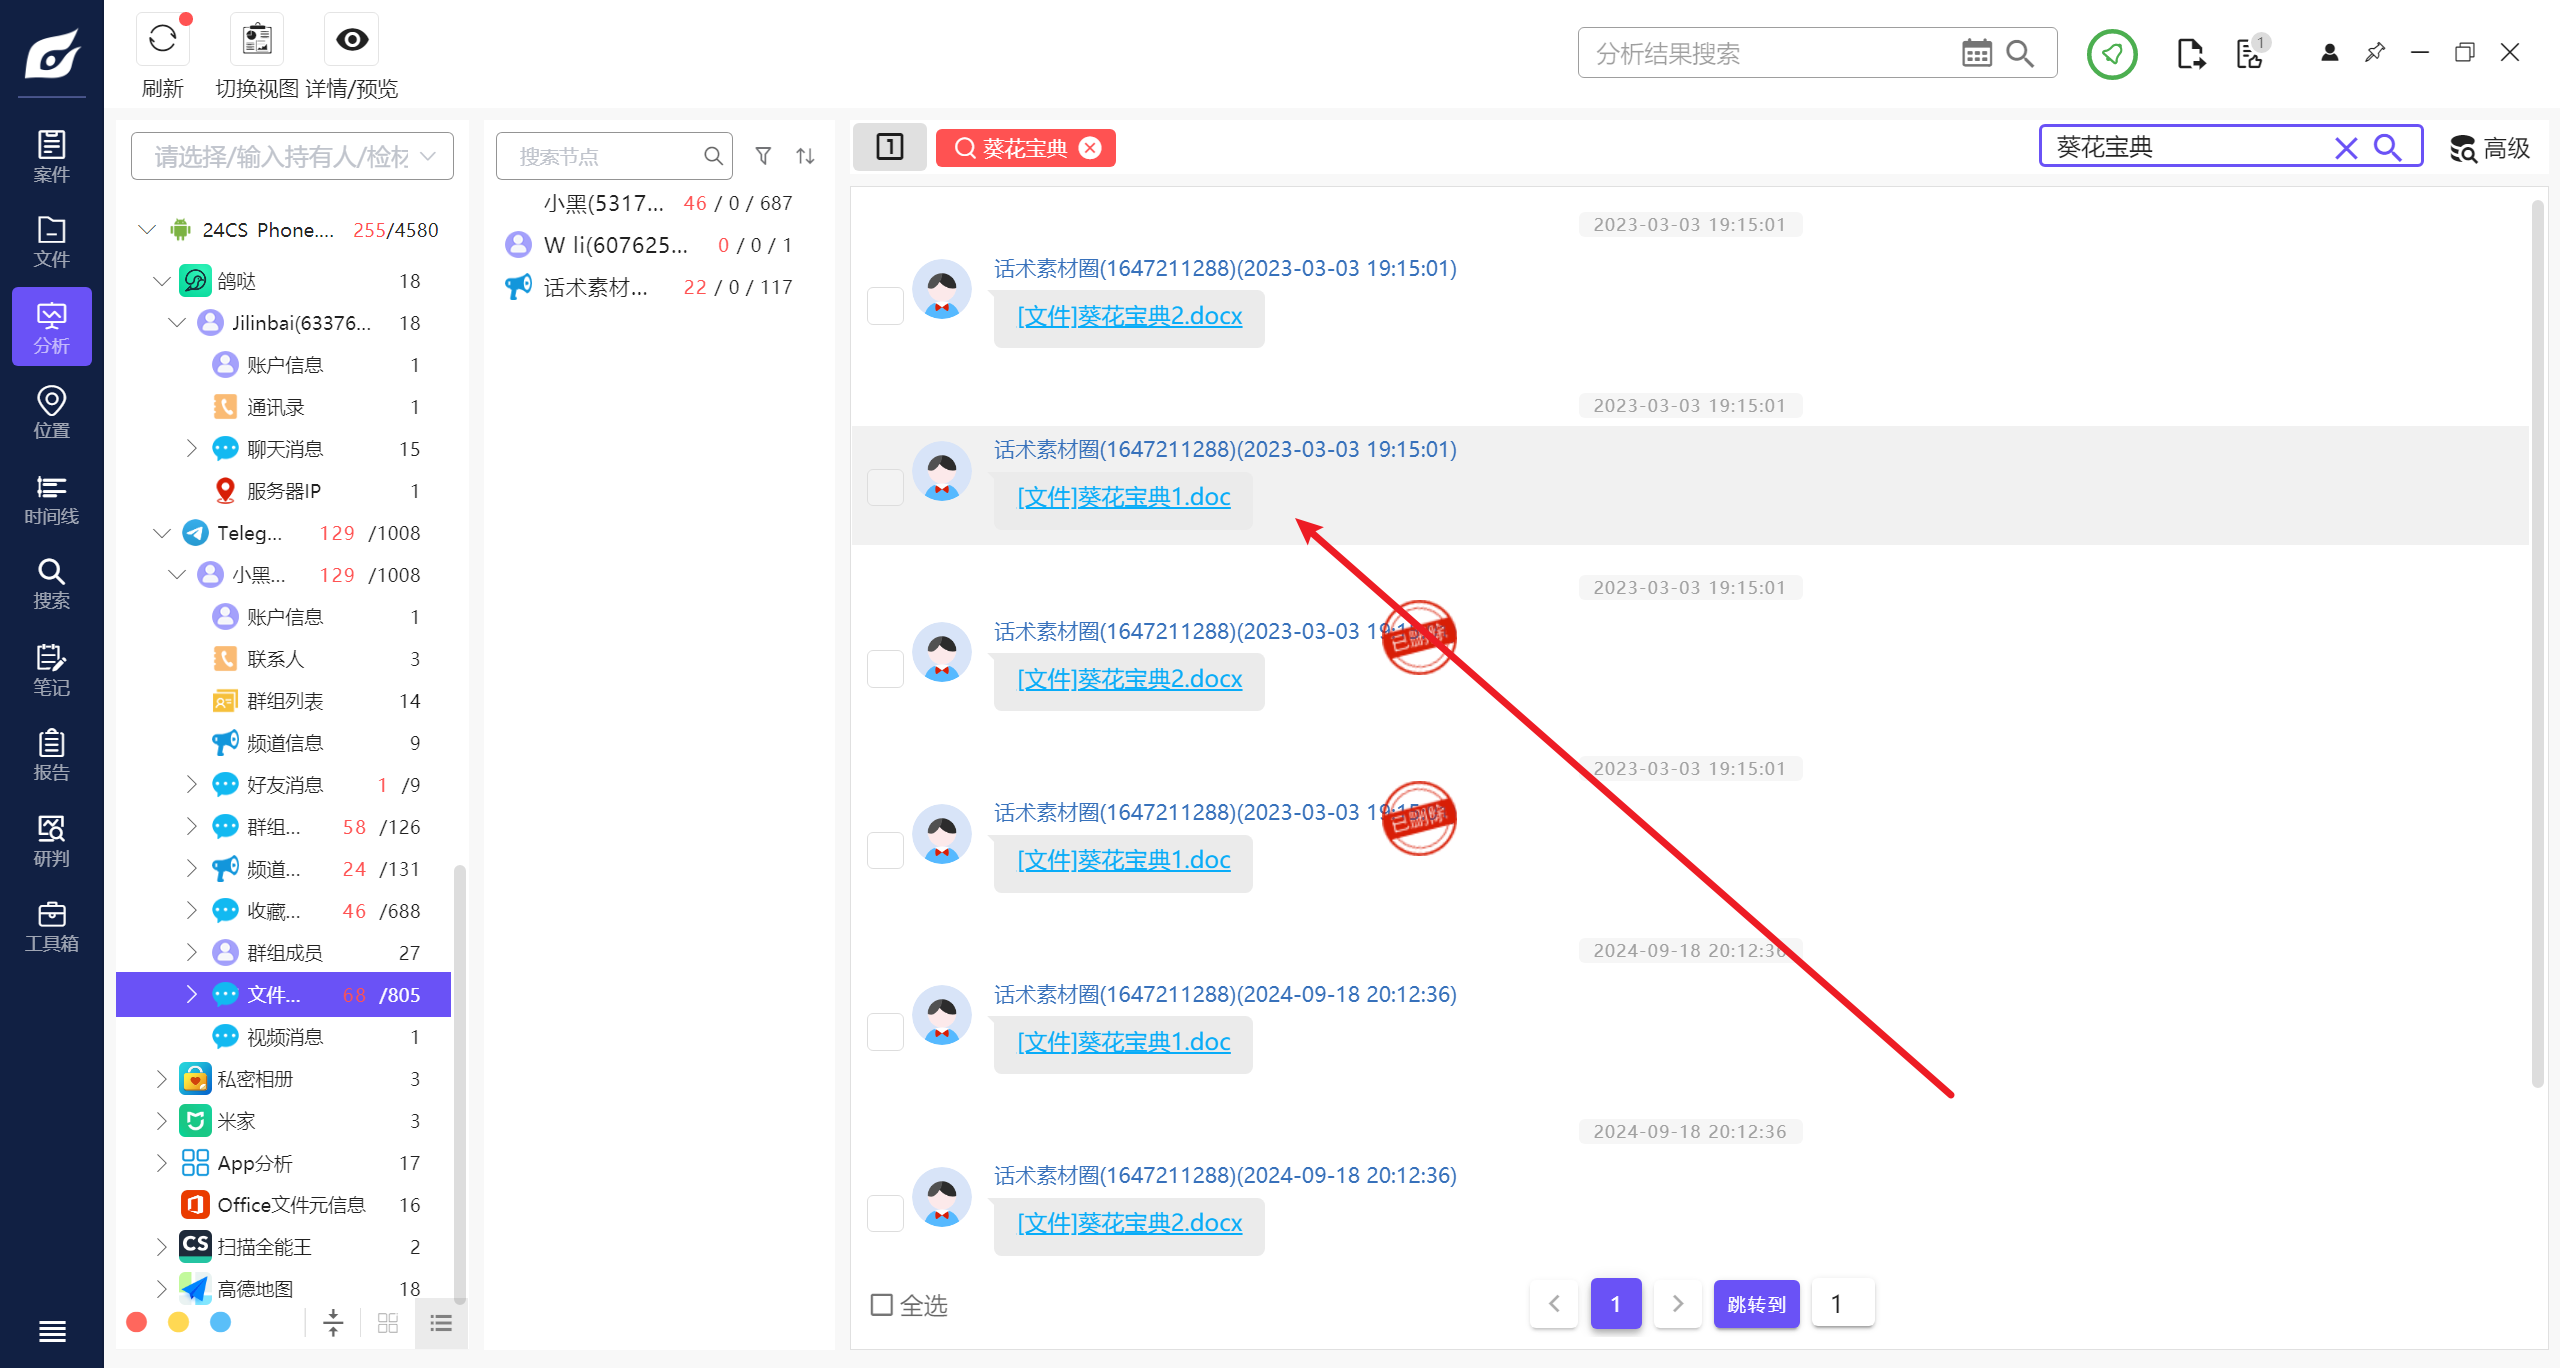Click the Switch View (切换视图) icon
Image resolution: width=2560 pixels, height=1368 pixels.
pos(257,40)
